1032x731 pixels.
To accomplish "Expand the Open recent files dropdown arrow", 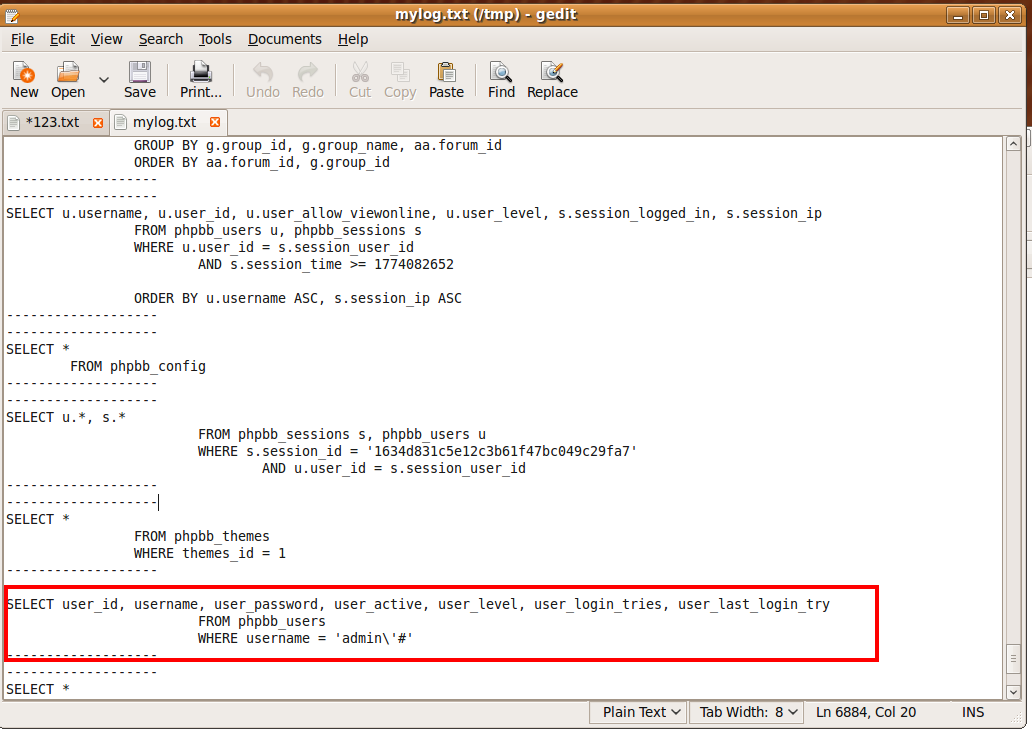I will [104, 79].
